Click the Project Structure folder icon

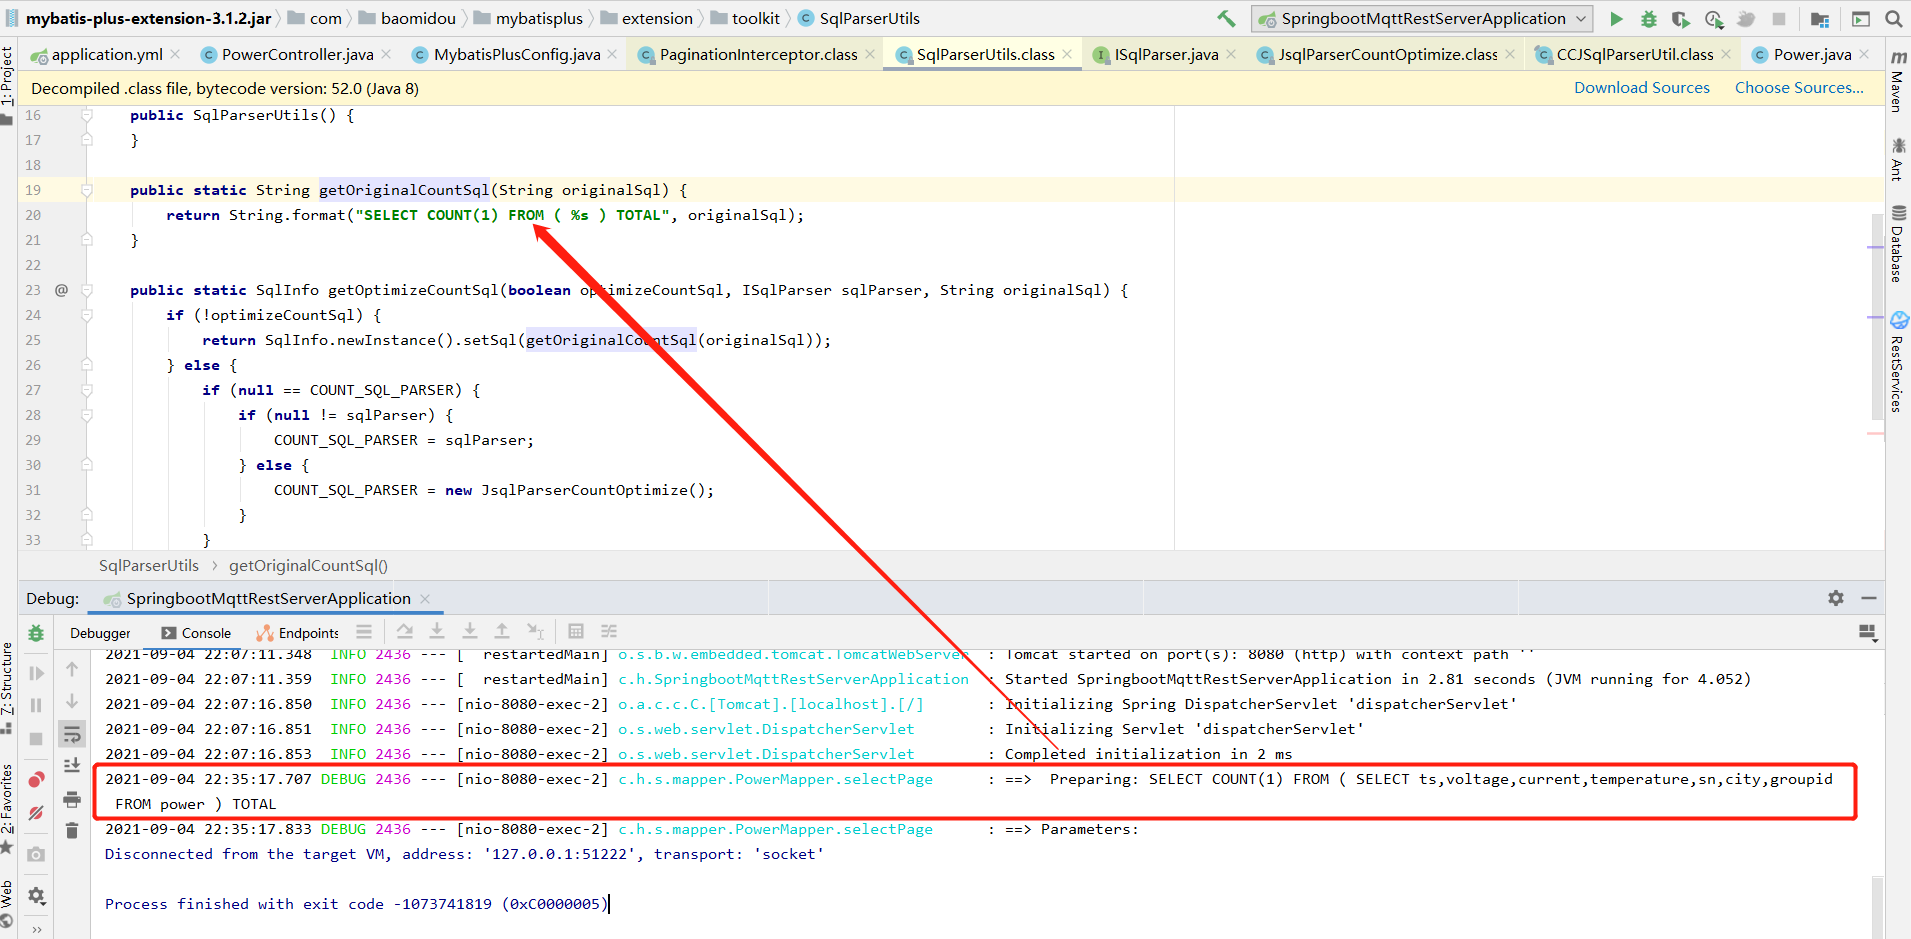tap(1820, 18)
